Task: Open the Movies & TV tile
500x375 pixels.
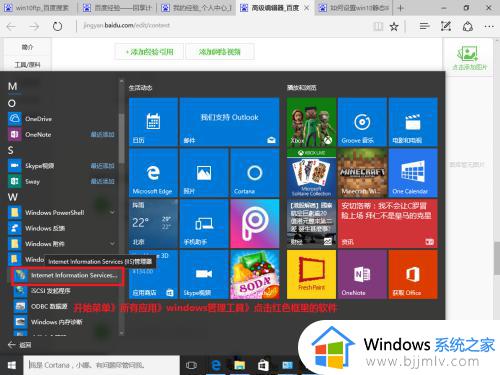Action: pyautogui.click(x=413, y=122)
